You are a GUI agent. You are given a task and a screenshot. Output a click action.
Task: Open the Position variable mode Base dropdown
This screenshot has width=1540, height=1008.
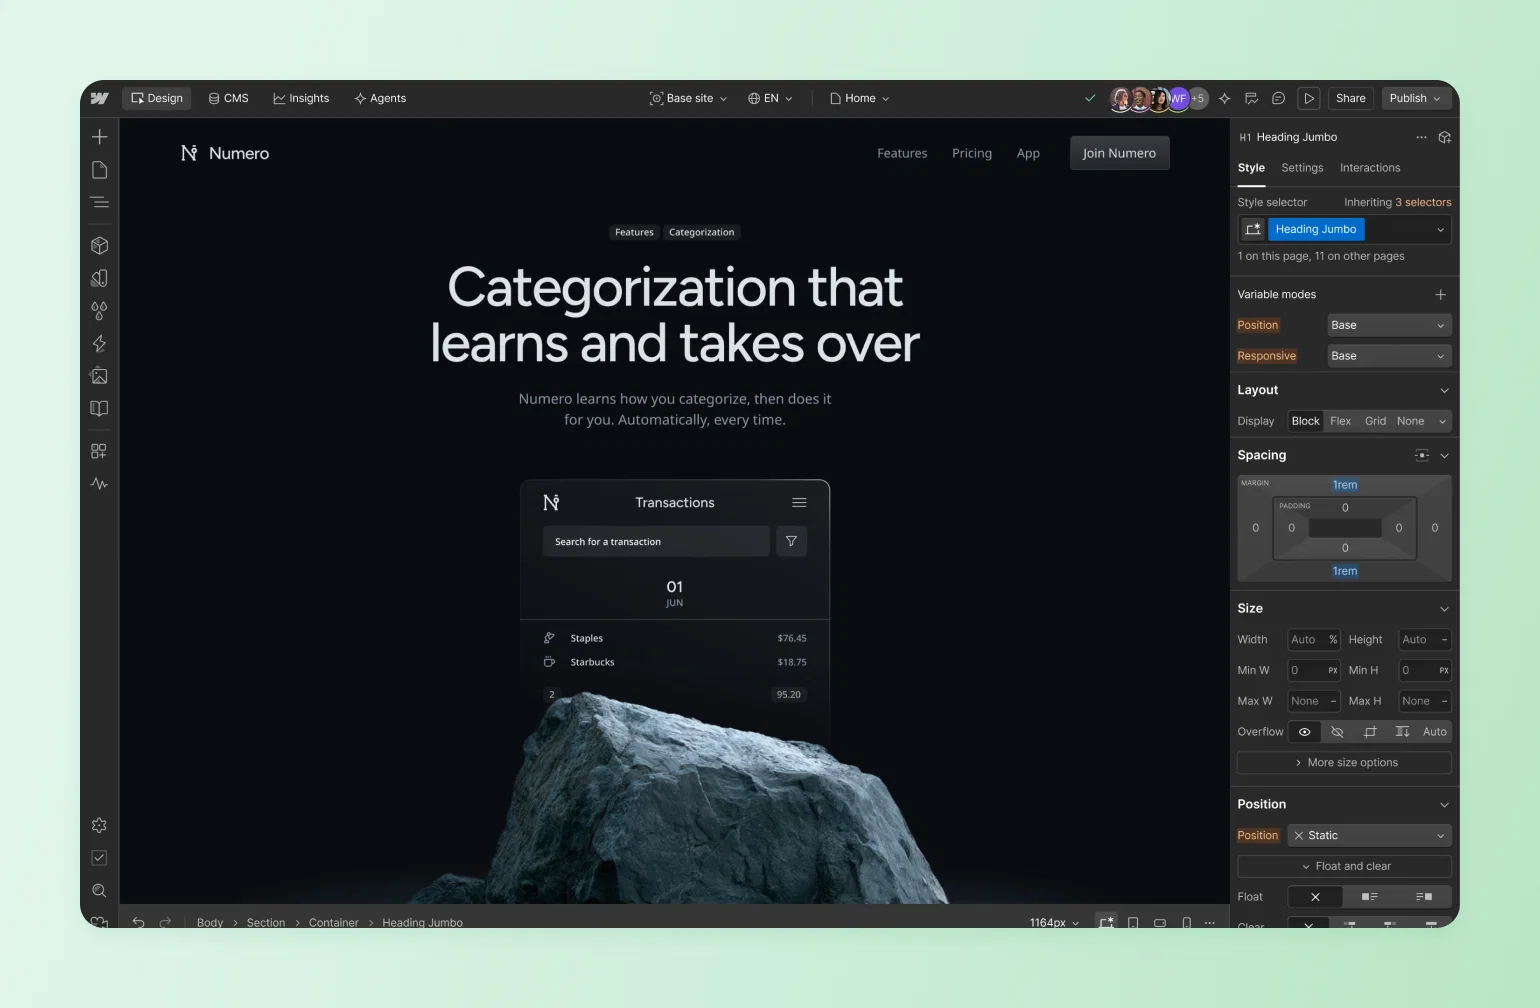pos(1389,325)
